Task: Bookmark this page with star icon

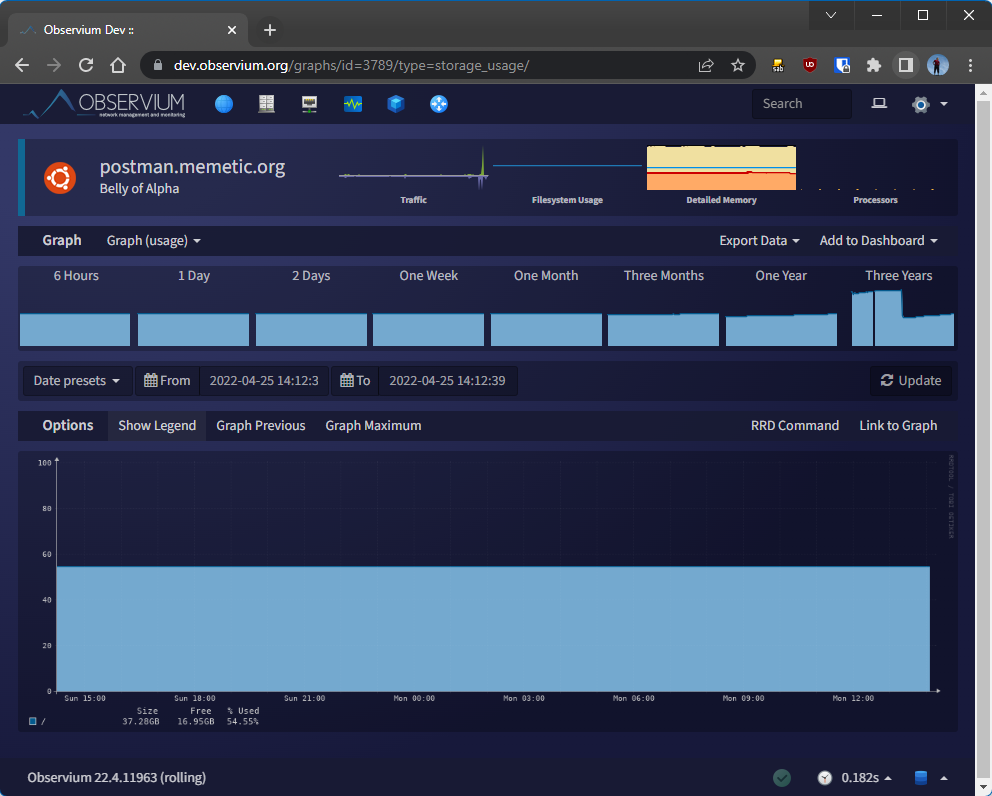Action: (x=738, y=65)
